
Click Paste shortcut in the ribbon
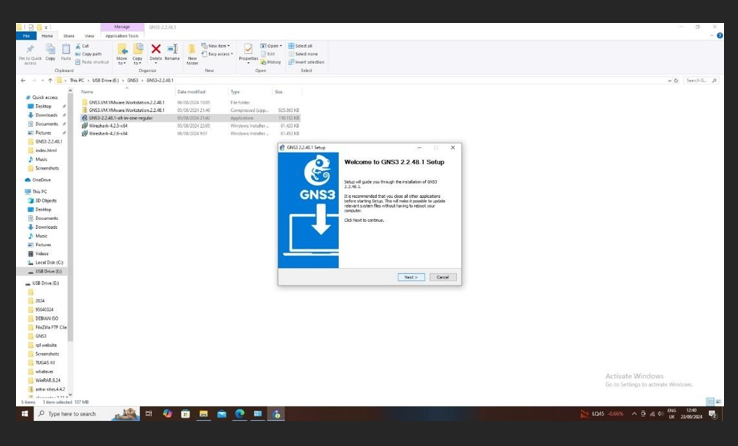point(92,62)
